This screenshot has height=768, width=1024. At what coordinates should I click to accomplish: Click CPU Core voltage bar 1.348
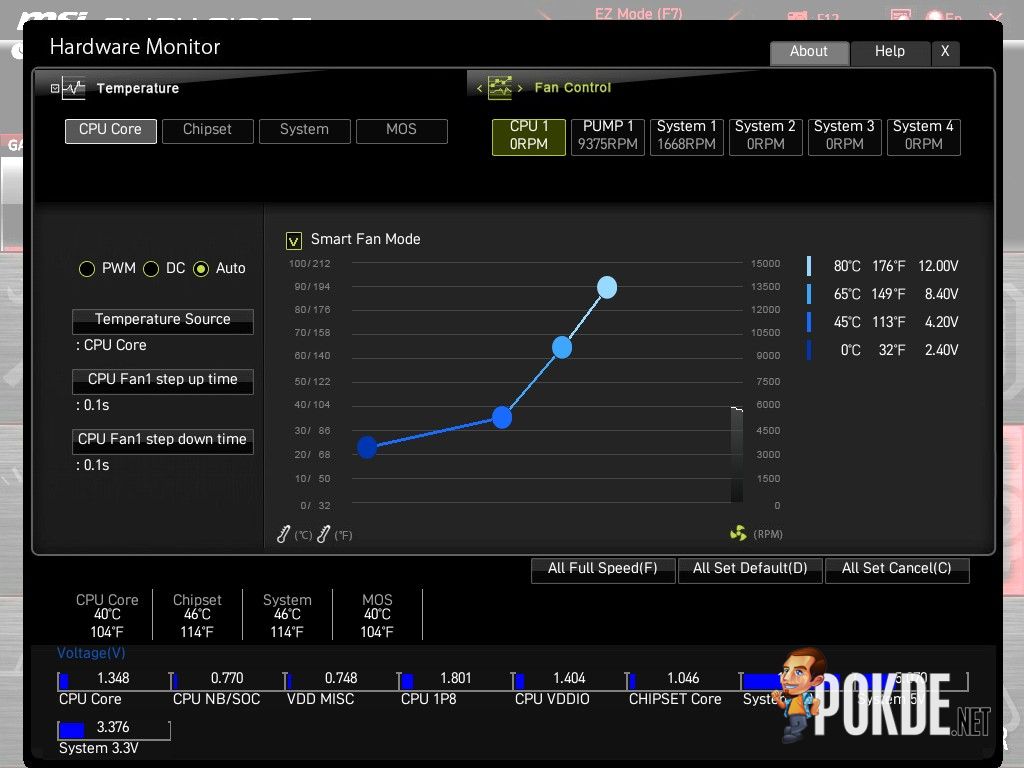114,680
